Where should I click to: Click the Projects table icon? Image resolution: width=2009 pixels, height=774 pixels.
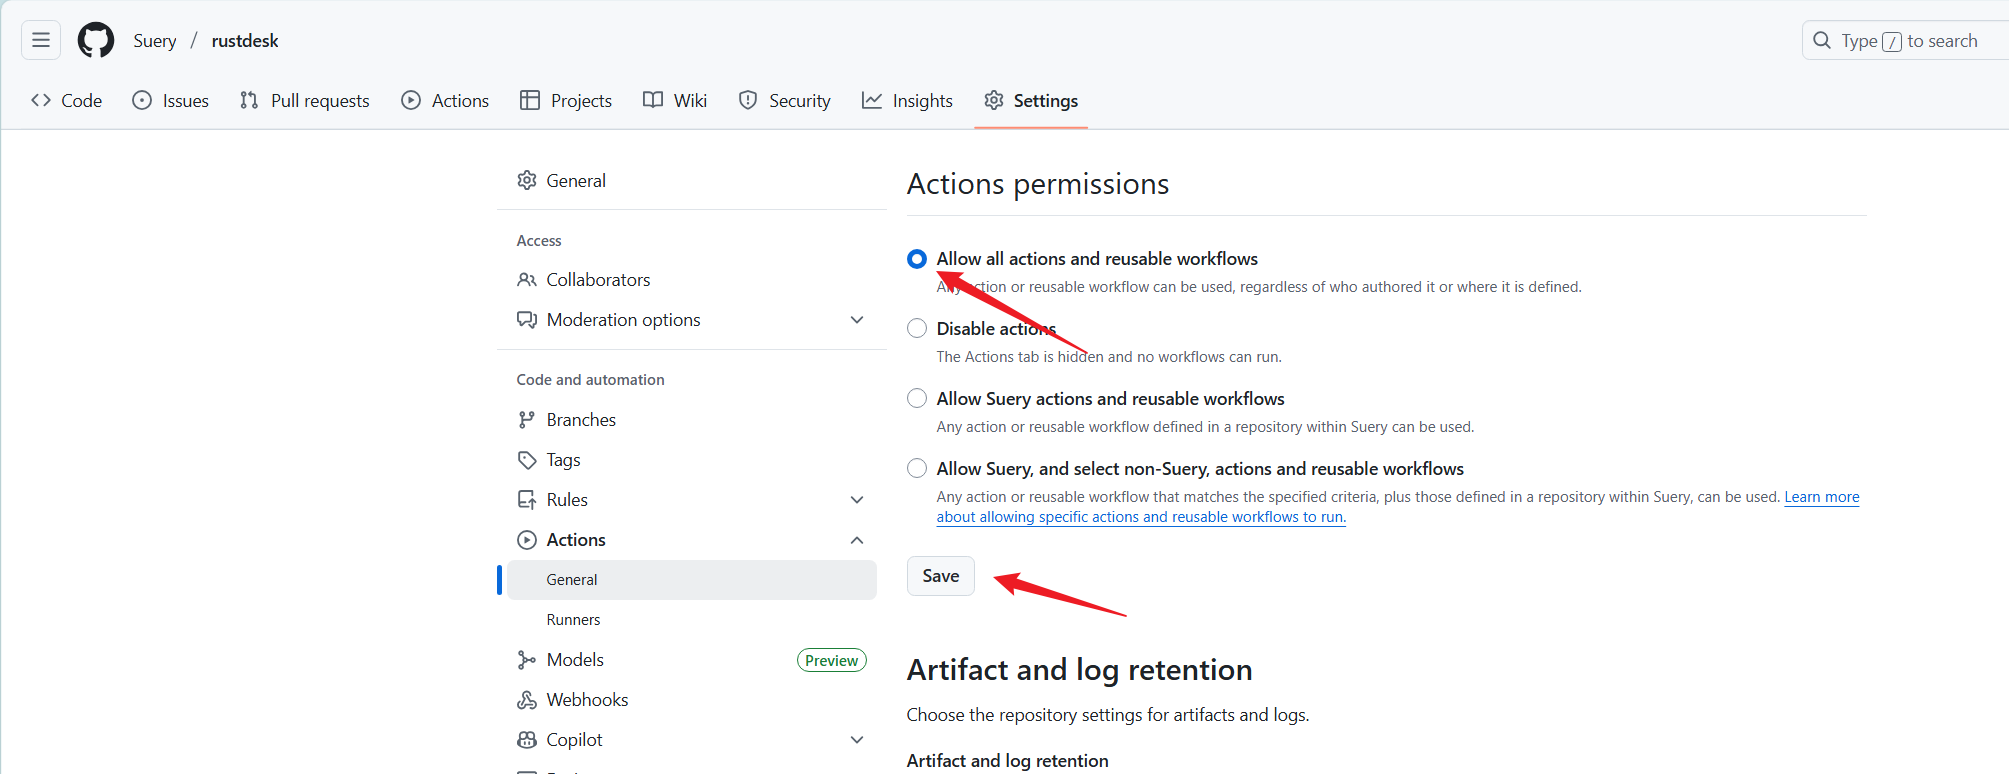pos(530,100)
